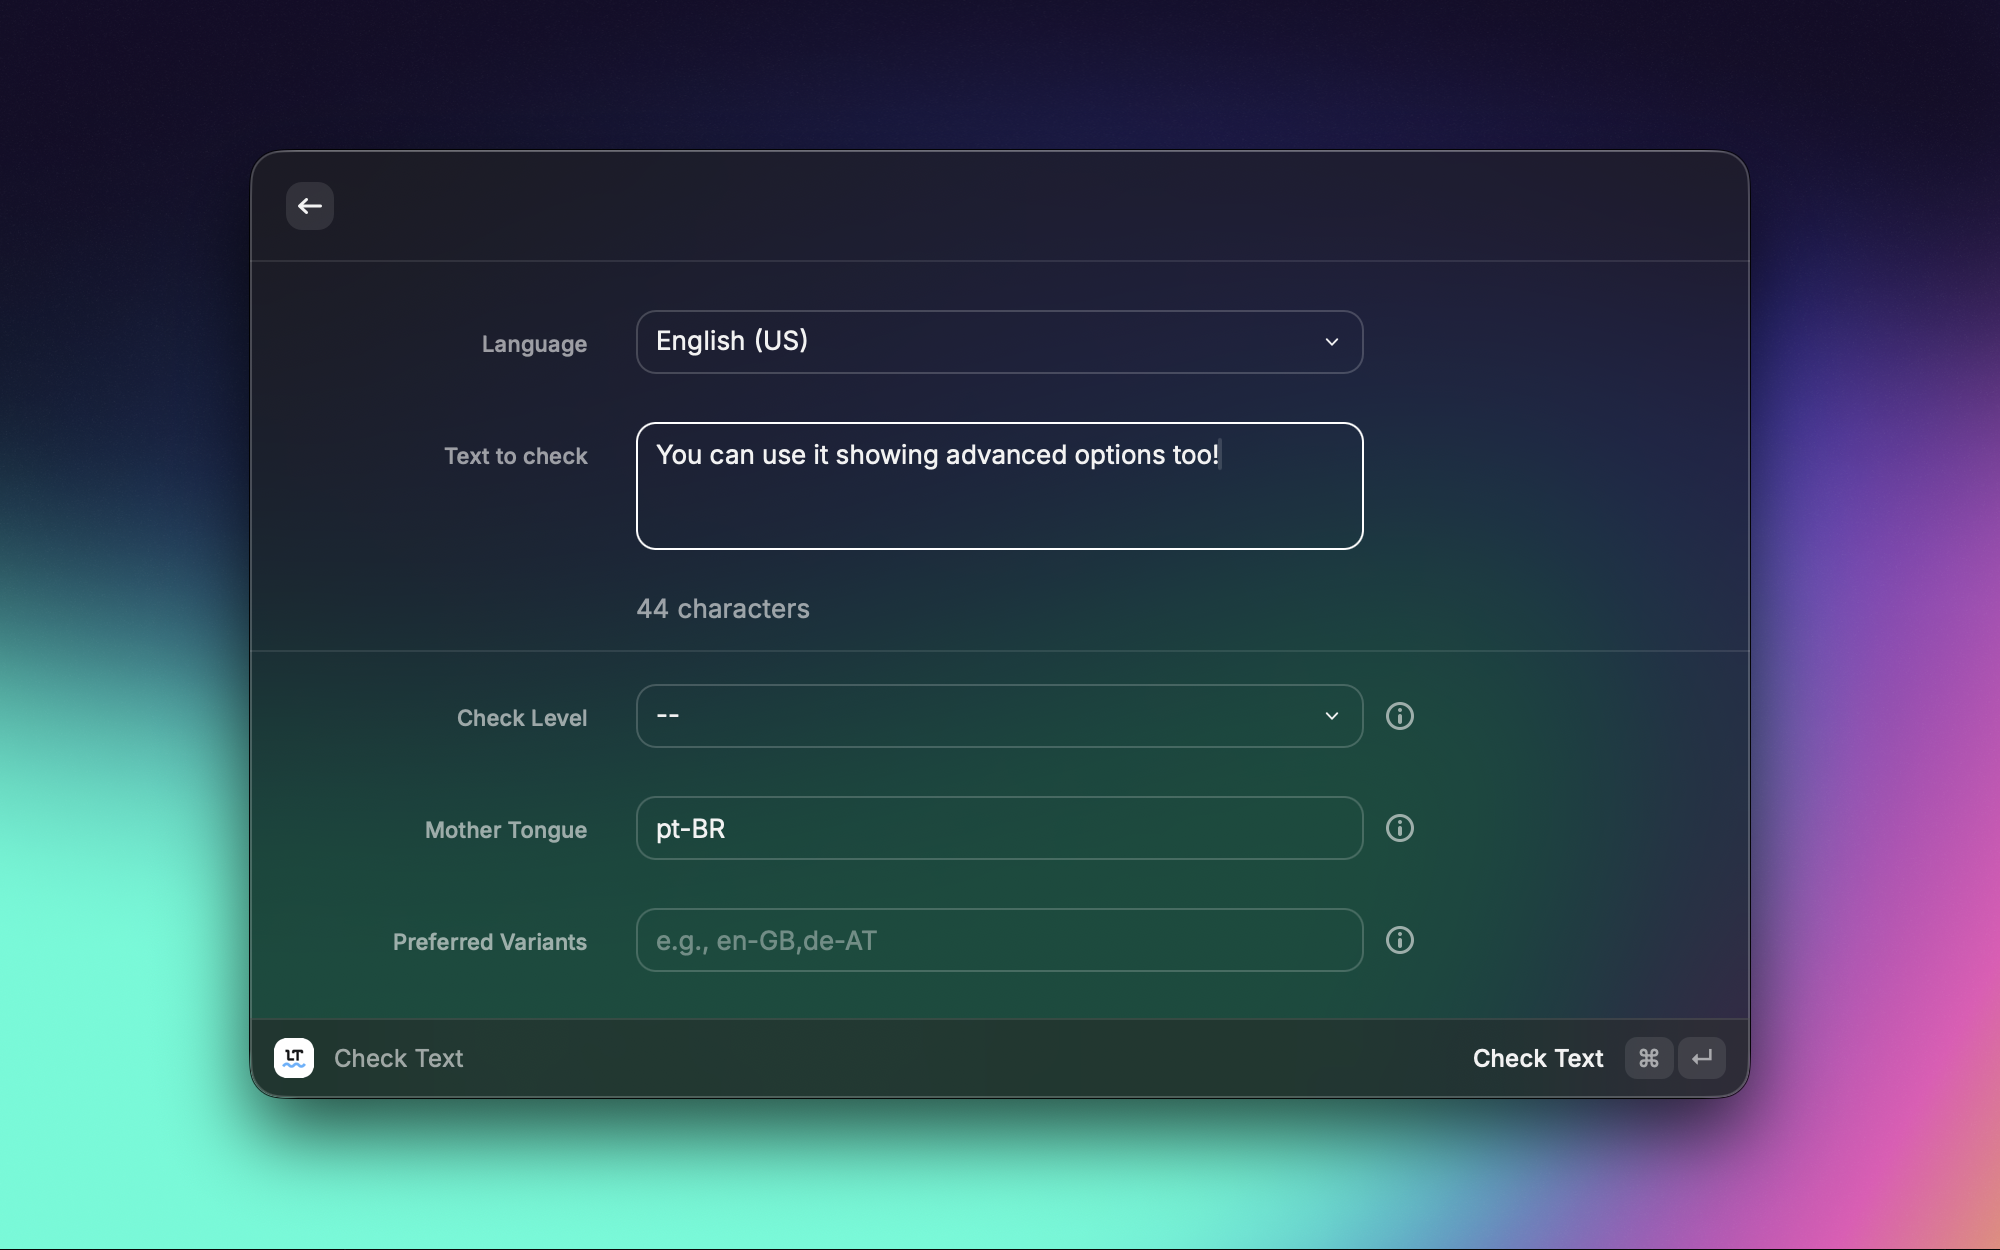Click the LanguageTool logo icon
This screenshot has width=2000, height=1250.
pos(294,1058)
